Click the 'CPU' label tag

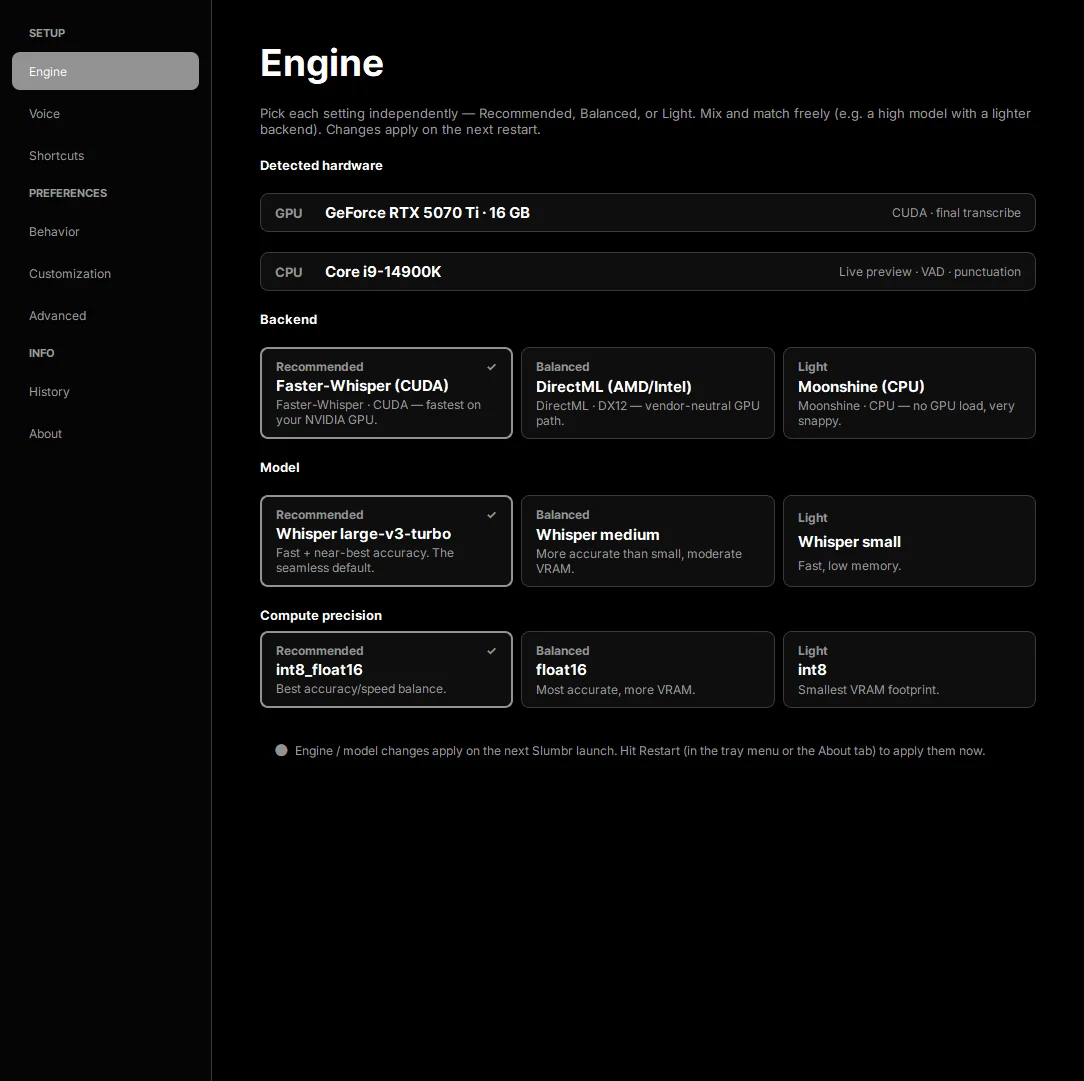(288, 272)
